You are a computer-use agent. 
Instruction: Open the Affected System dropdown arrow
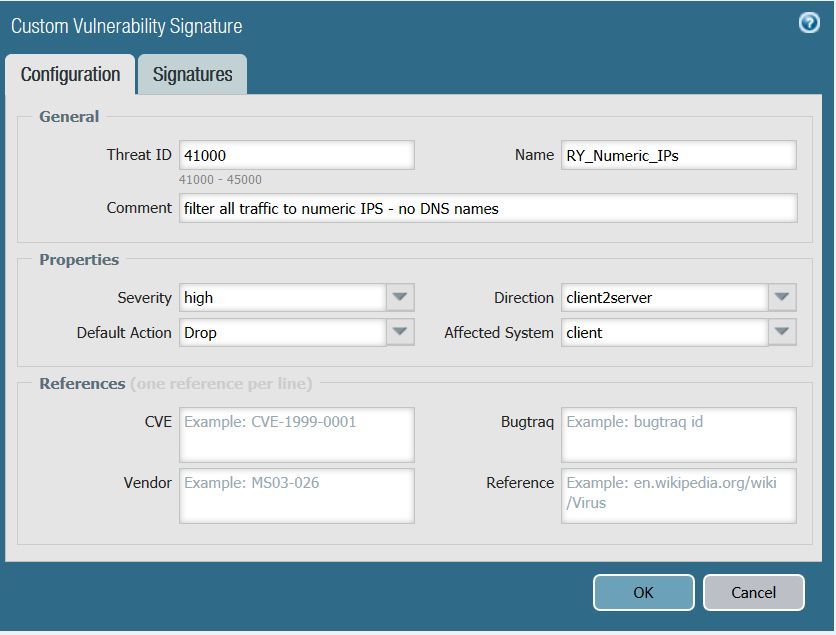[x=782, y=332]
